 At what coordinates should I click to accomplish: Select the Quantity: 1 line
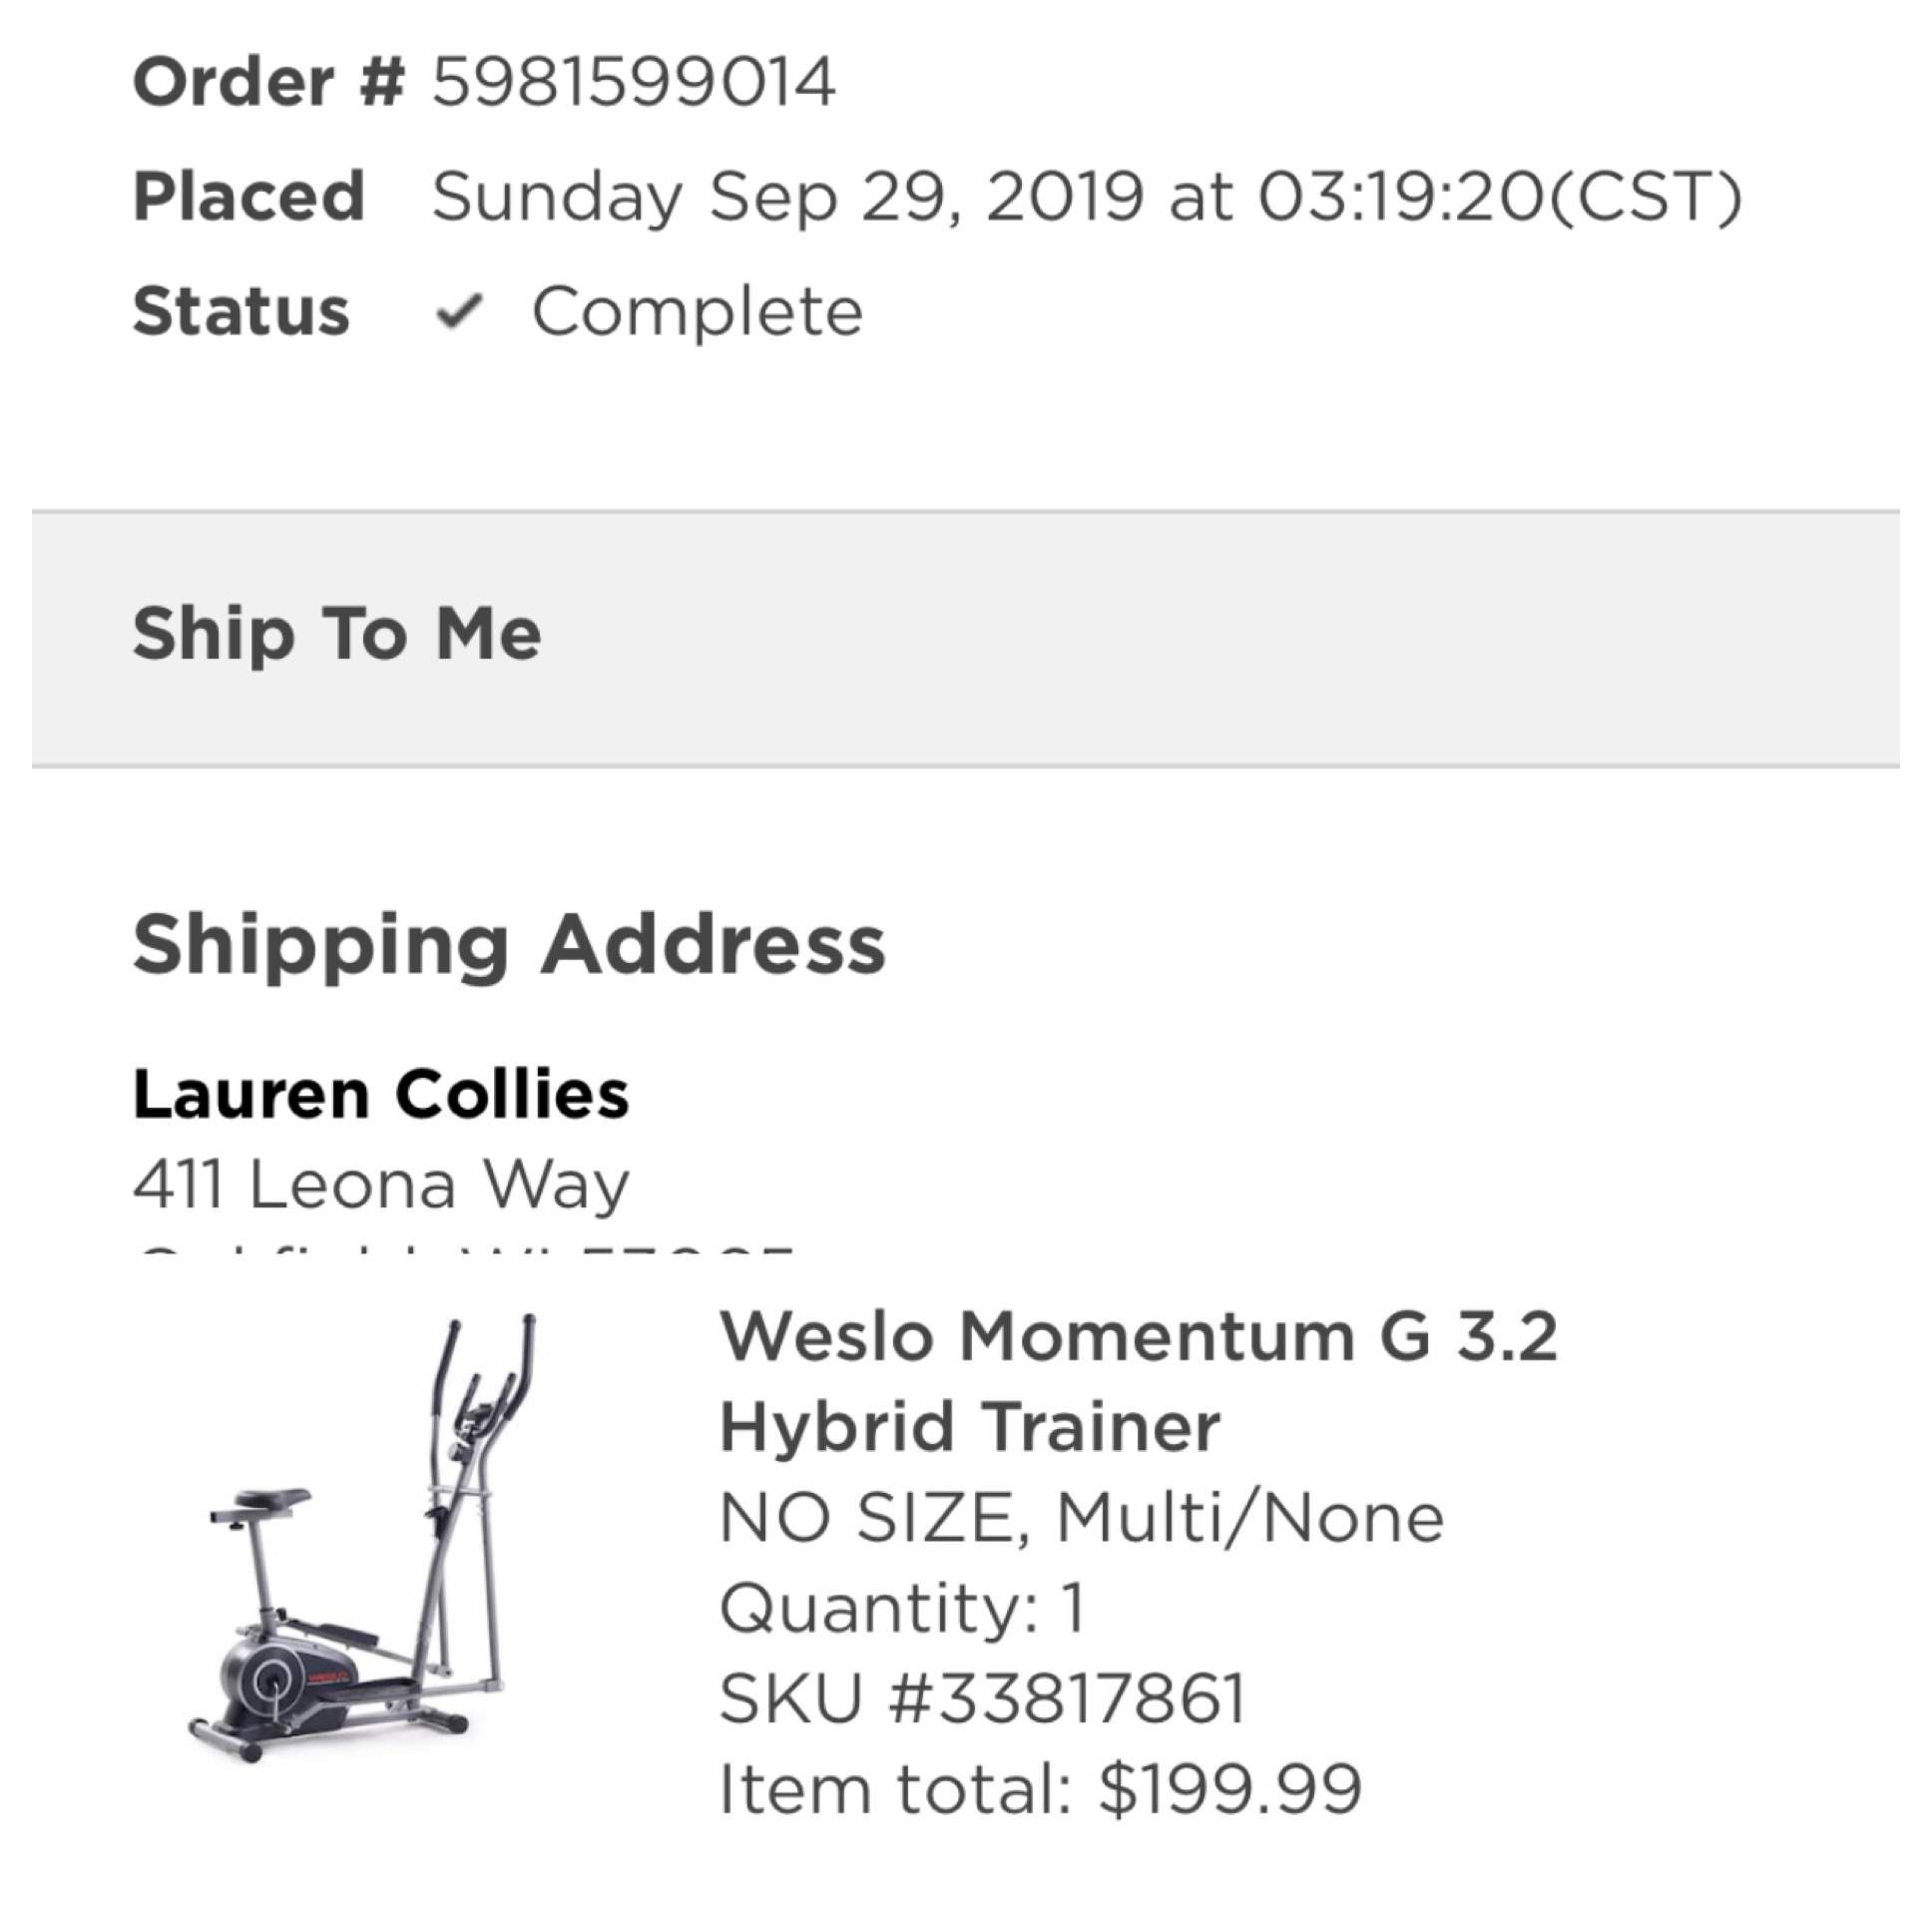point(903,1608)
